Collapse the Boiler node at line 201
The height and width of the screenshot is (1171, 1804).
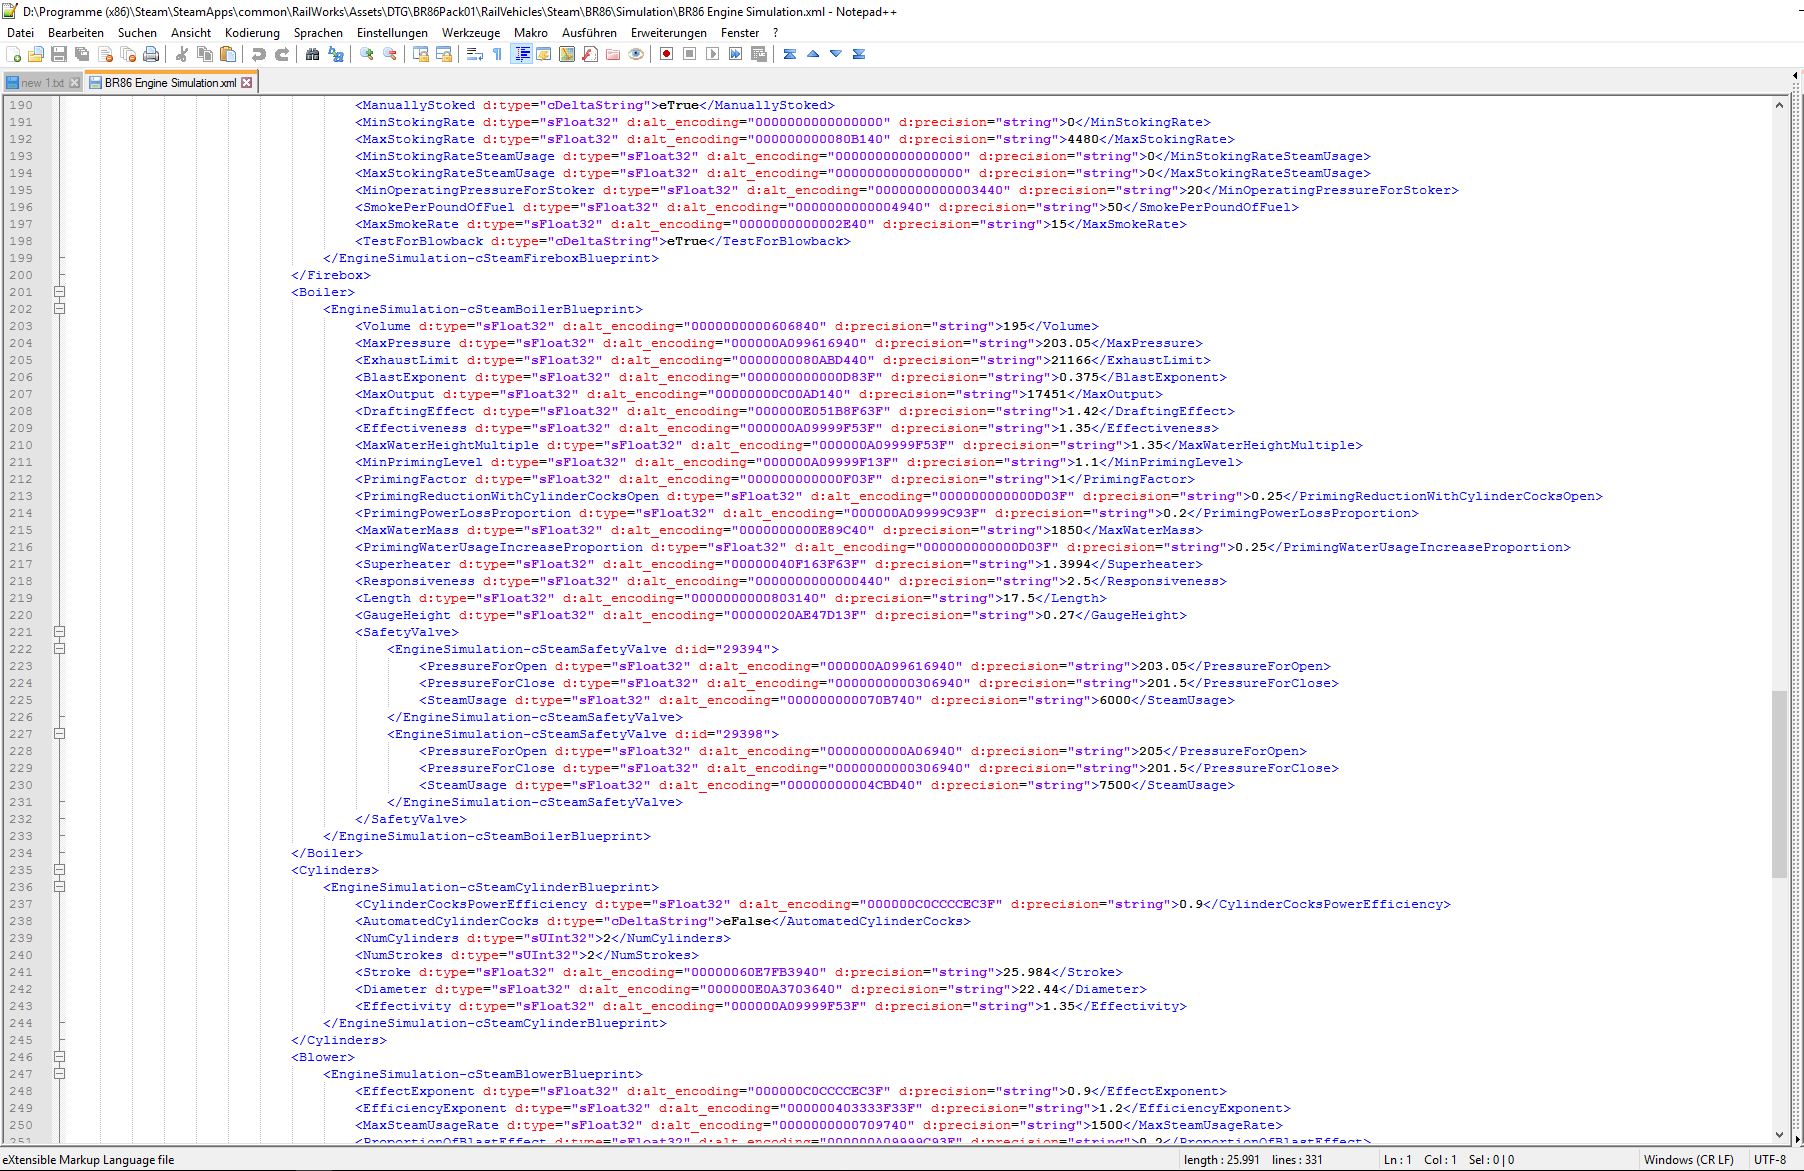click(x=59, y=292)
